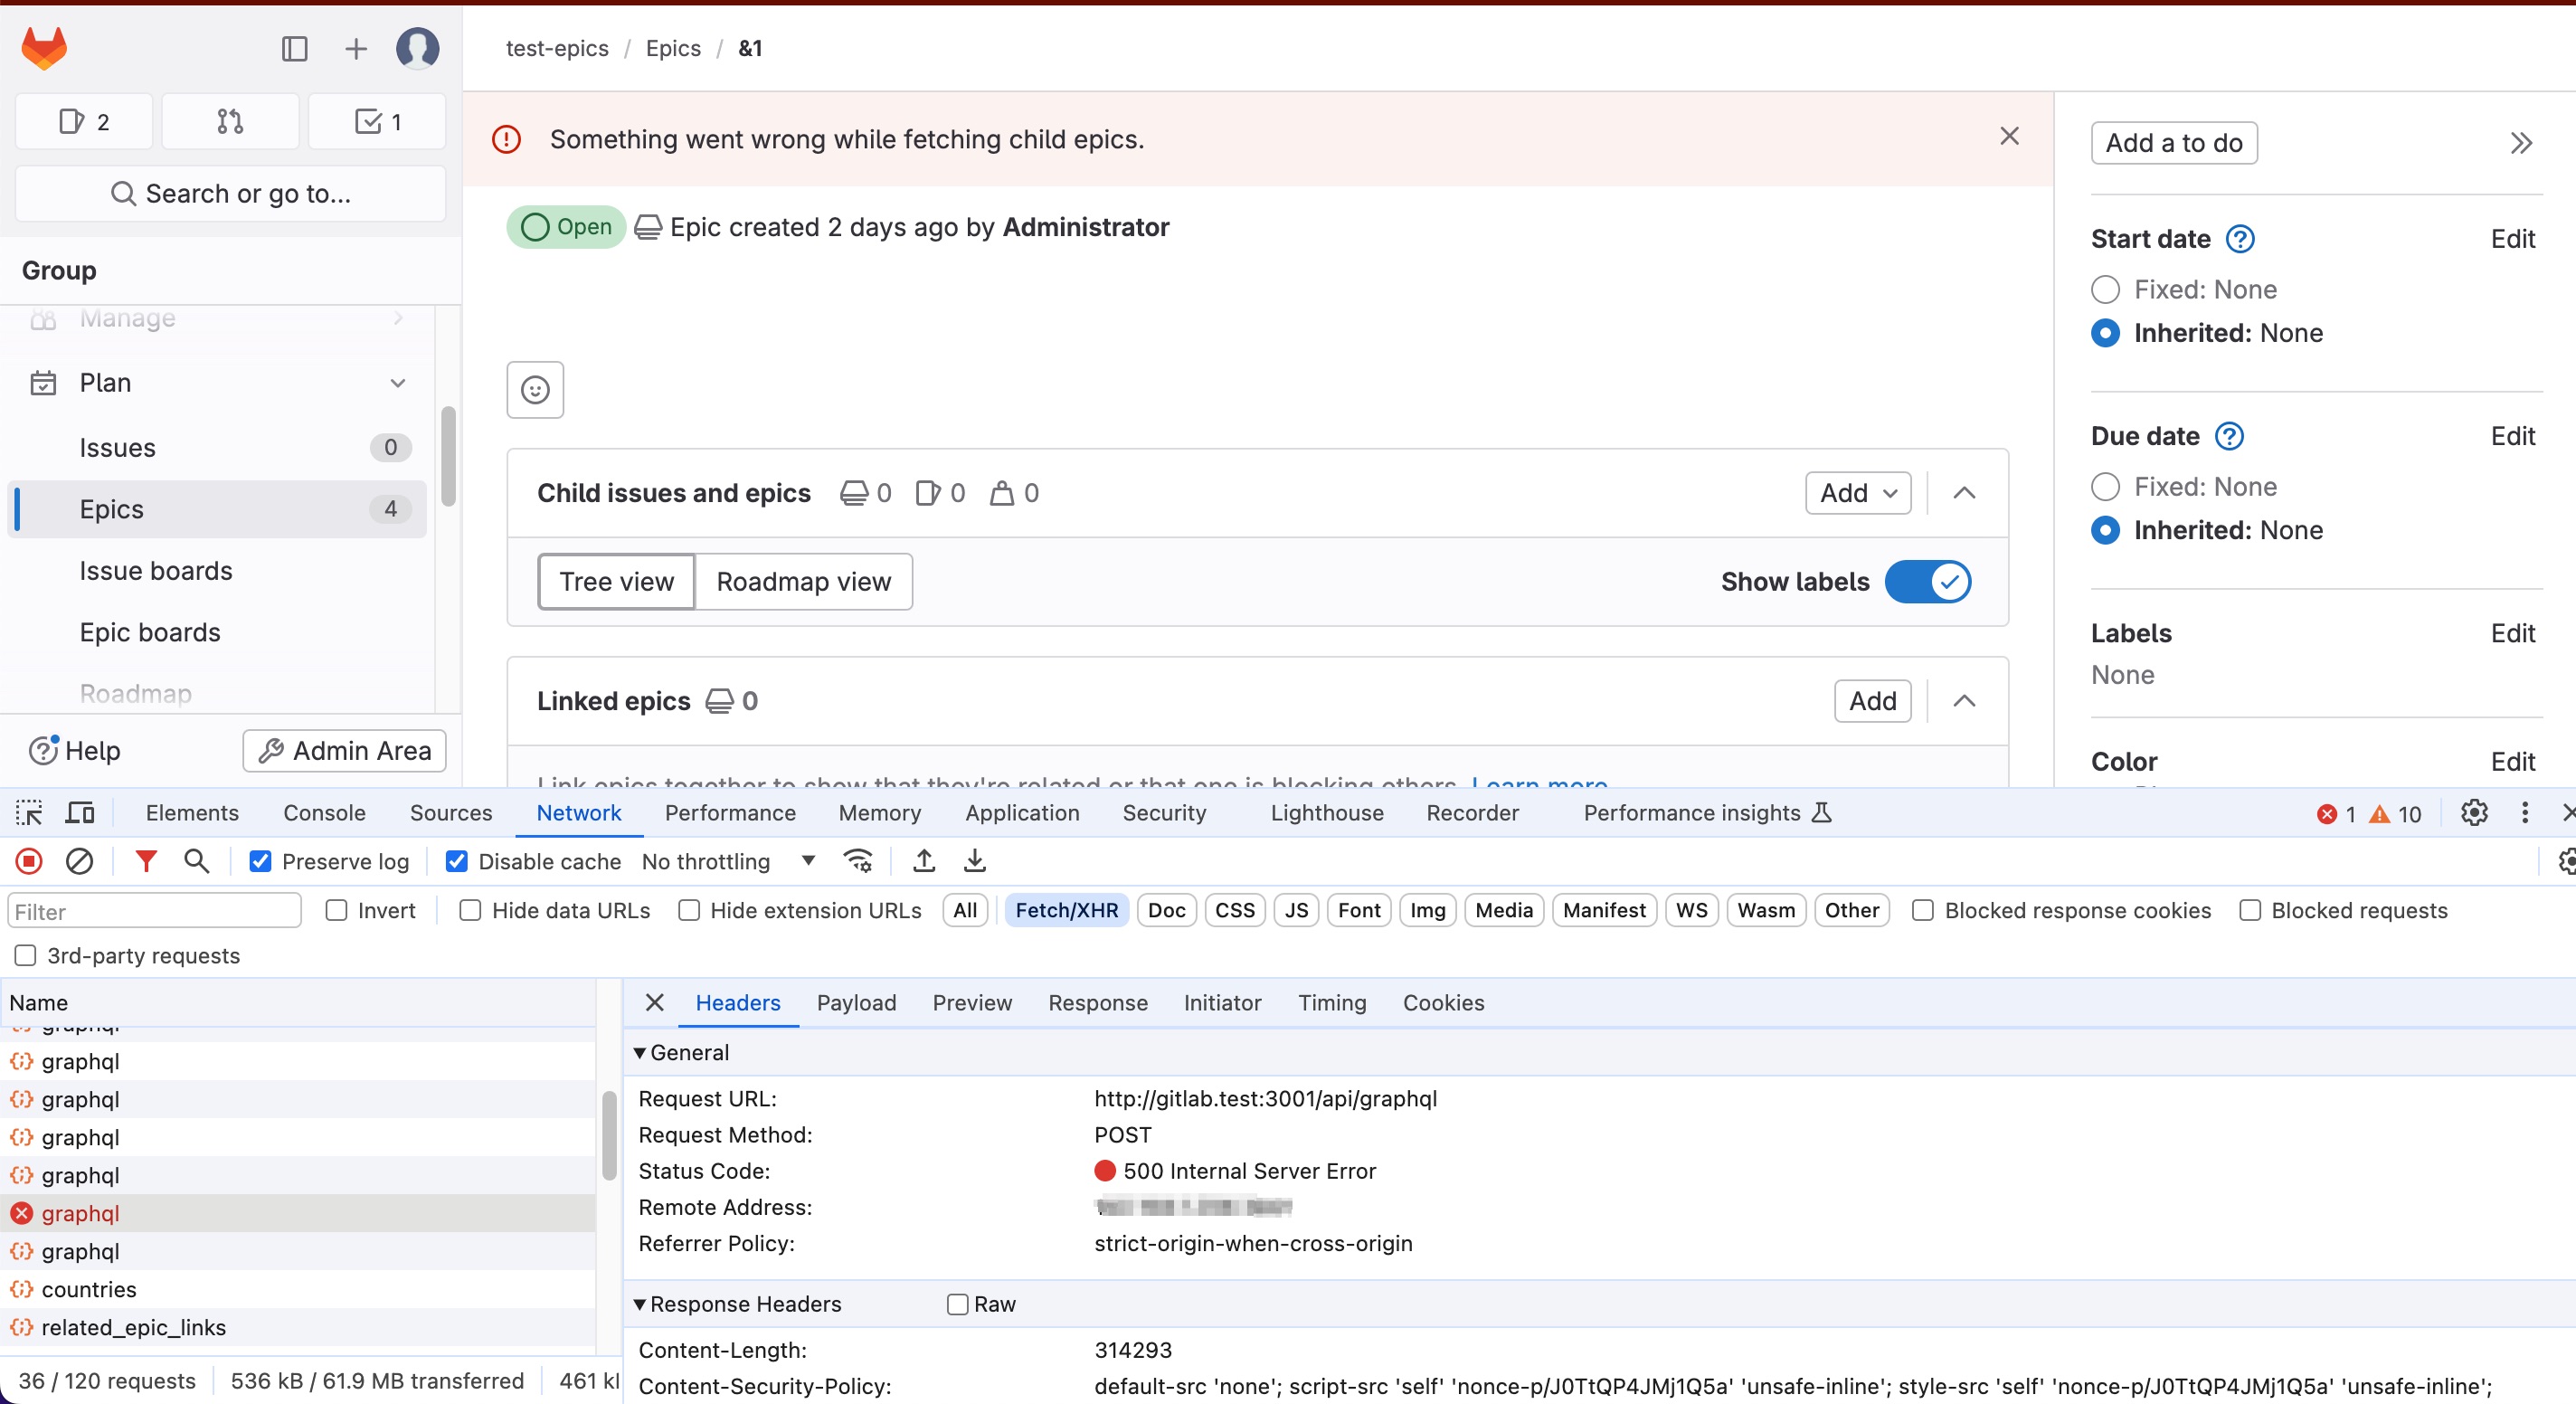Click the add emoji reaction button
2576x1404 pixels.
[535, 390]
